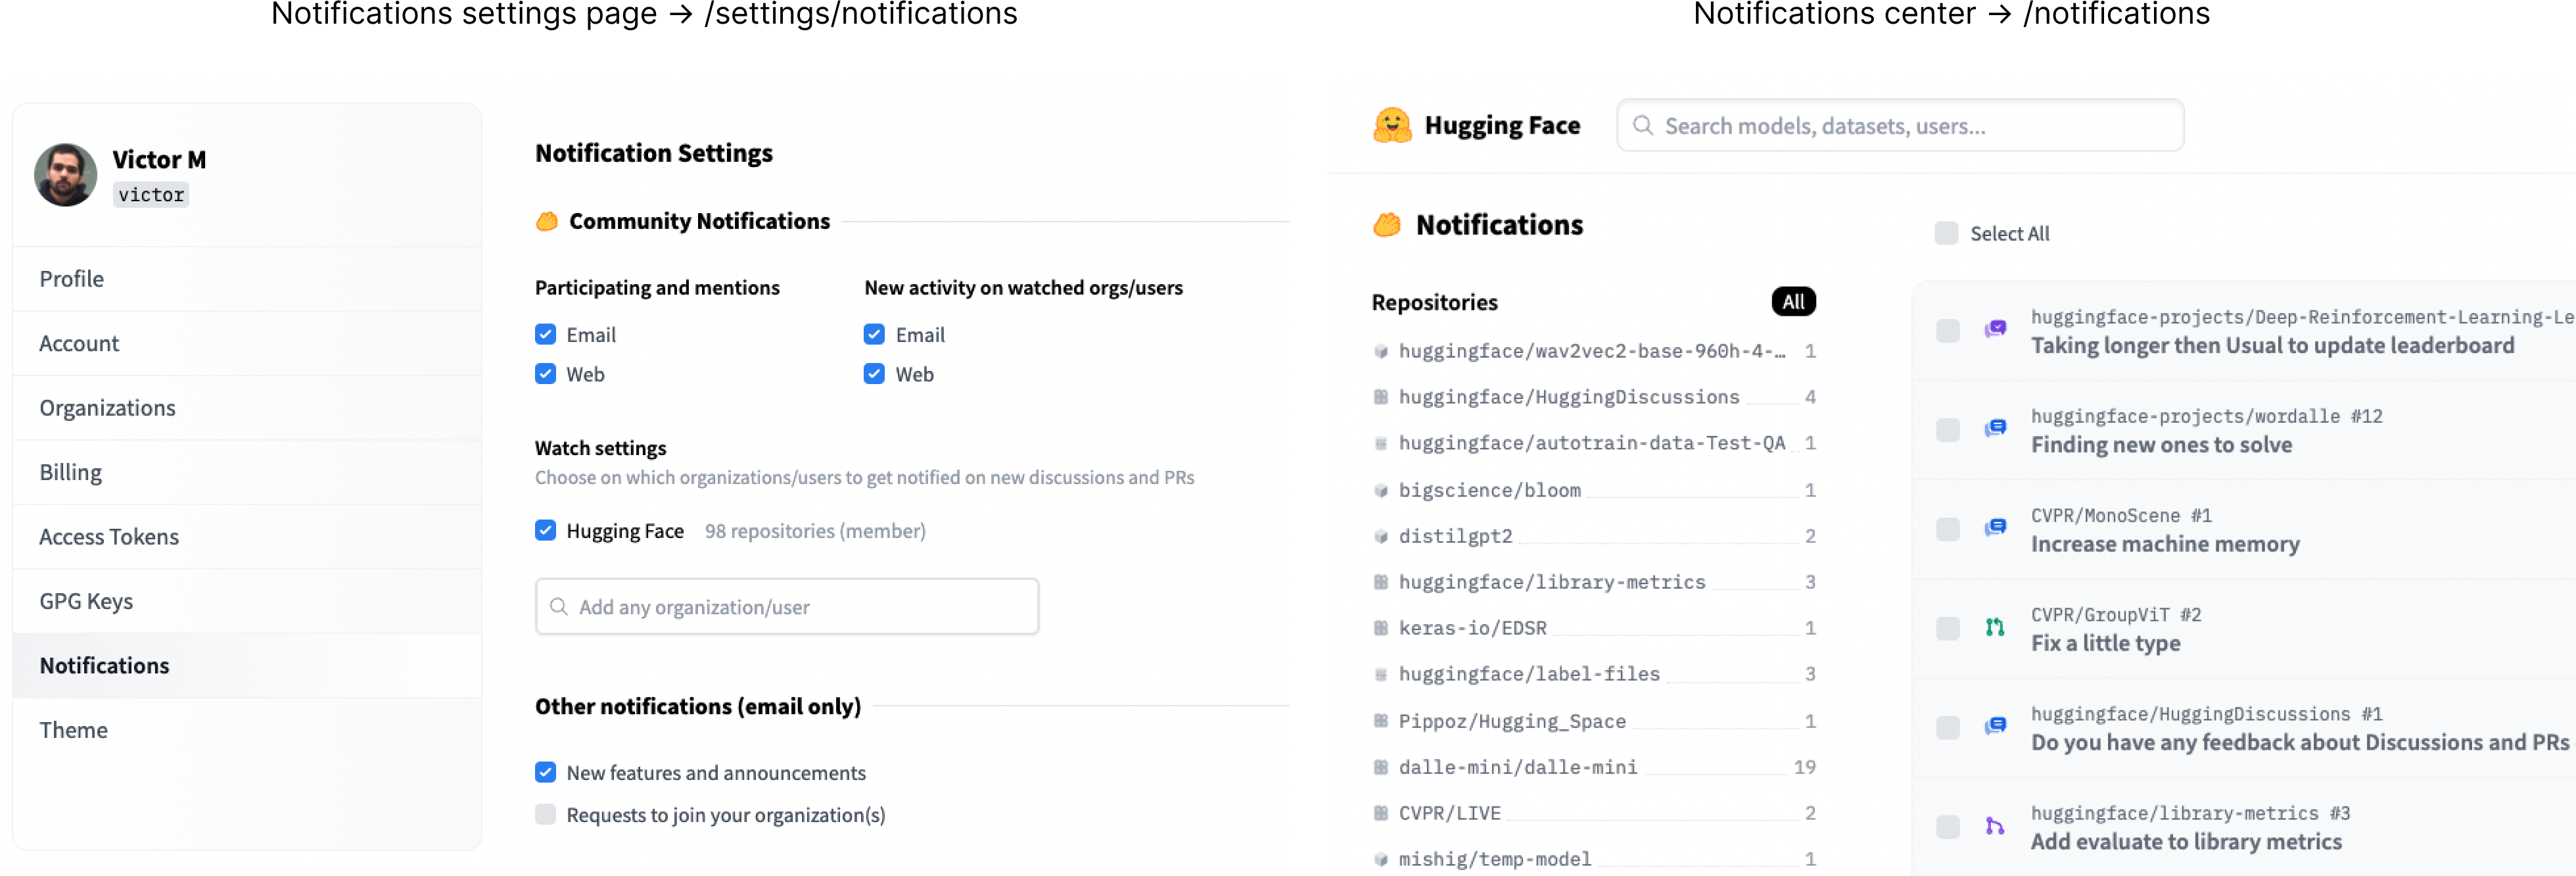Click the Hugging Face logo emoji
The height and width of the screenshot is (876, 2576).
[x=1392, y=126]
